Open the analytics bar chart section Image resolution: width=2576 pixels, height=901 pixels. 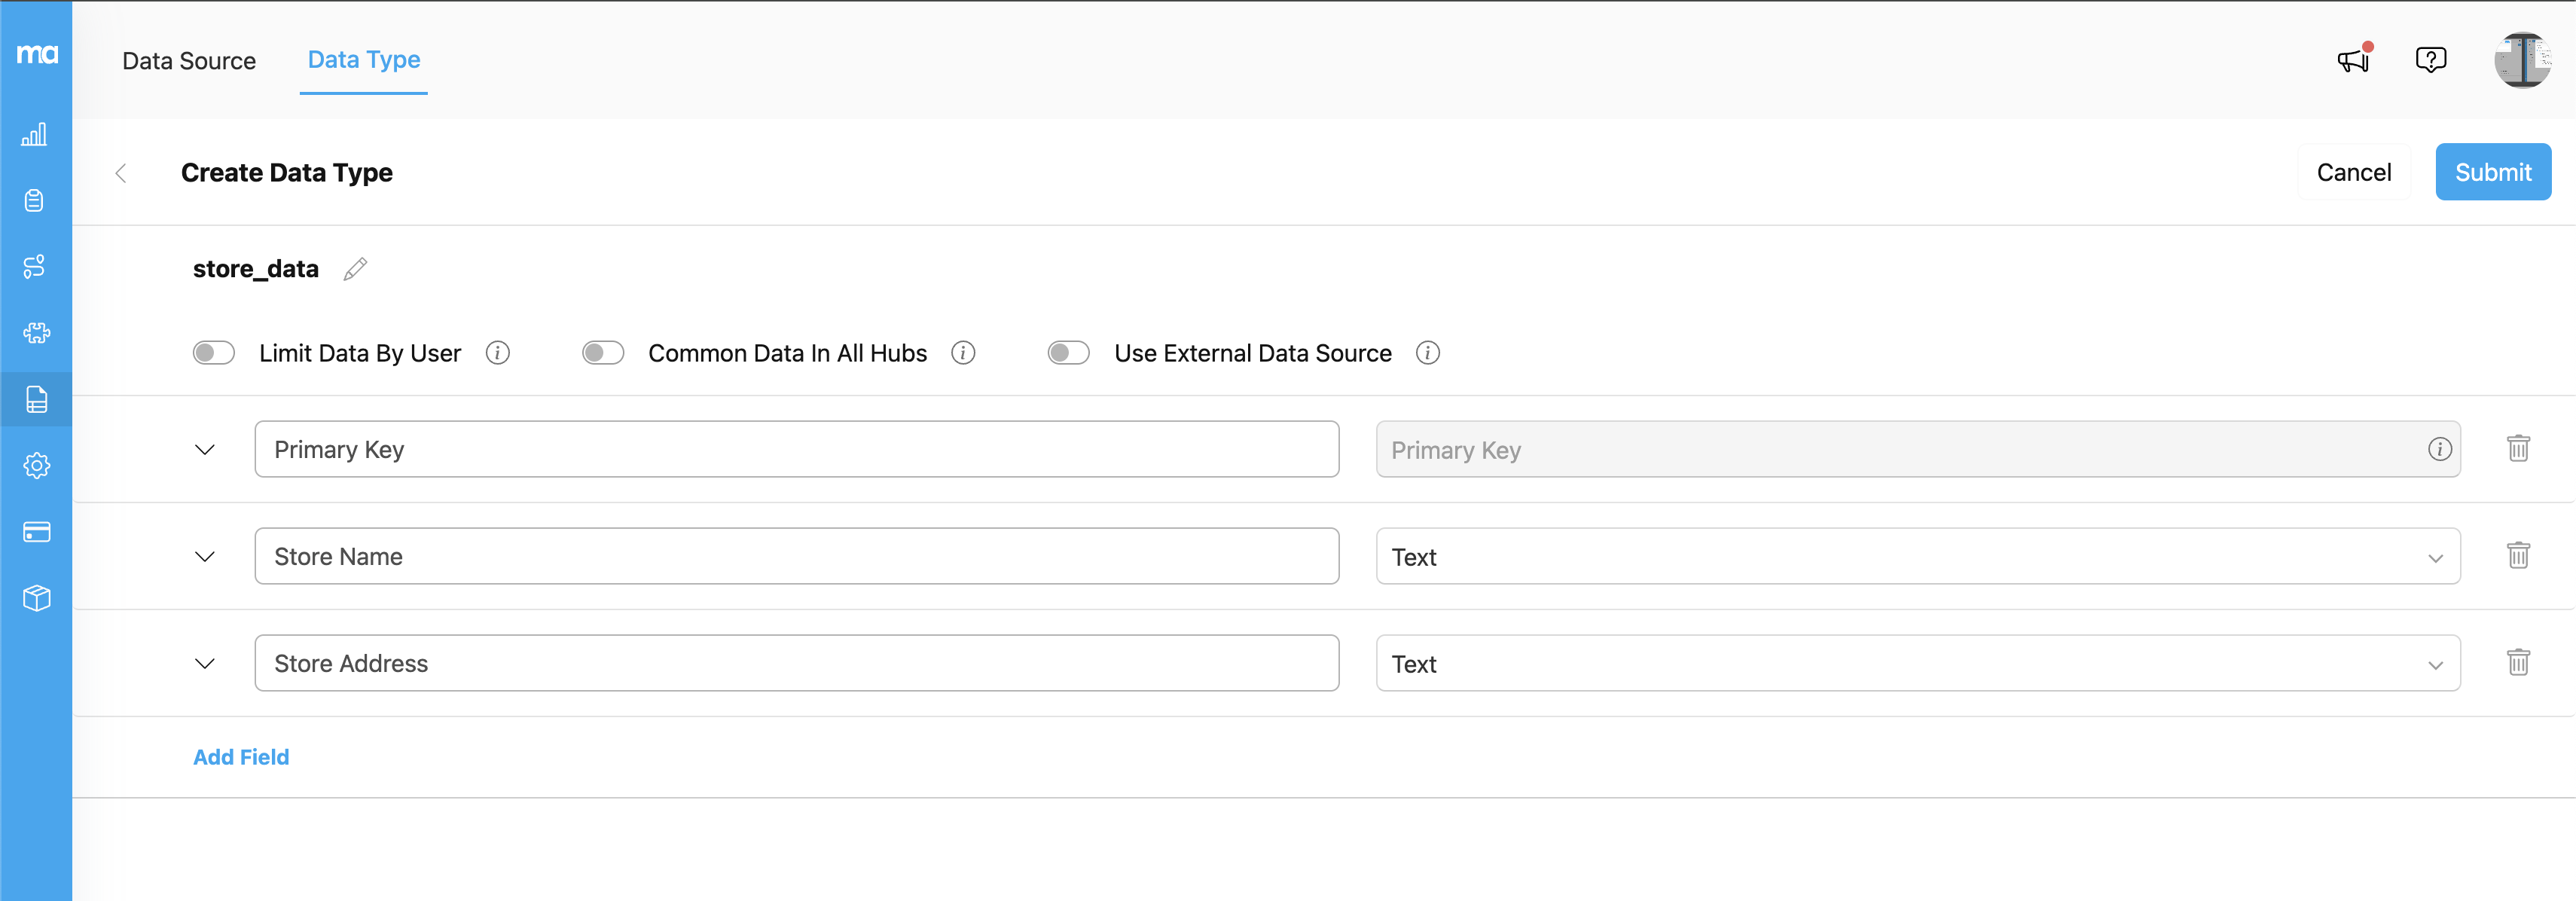tap(36, 135)
